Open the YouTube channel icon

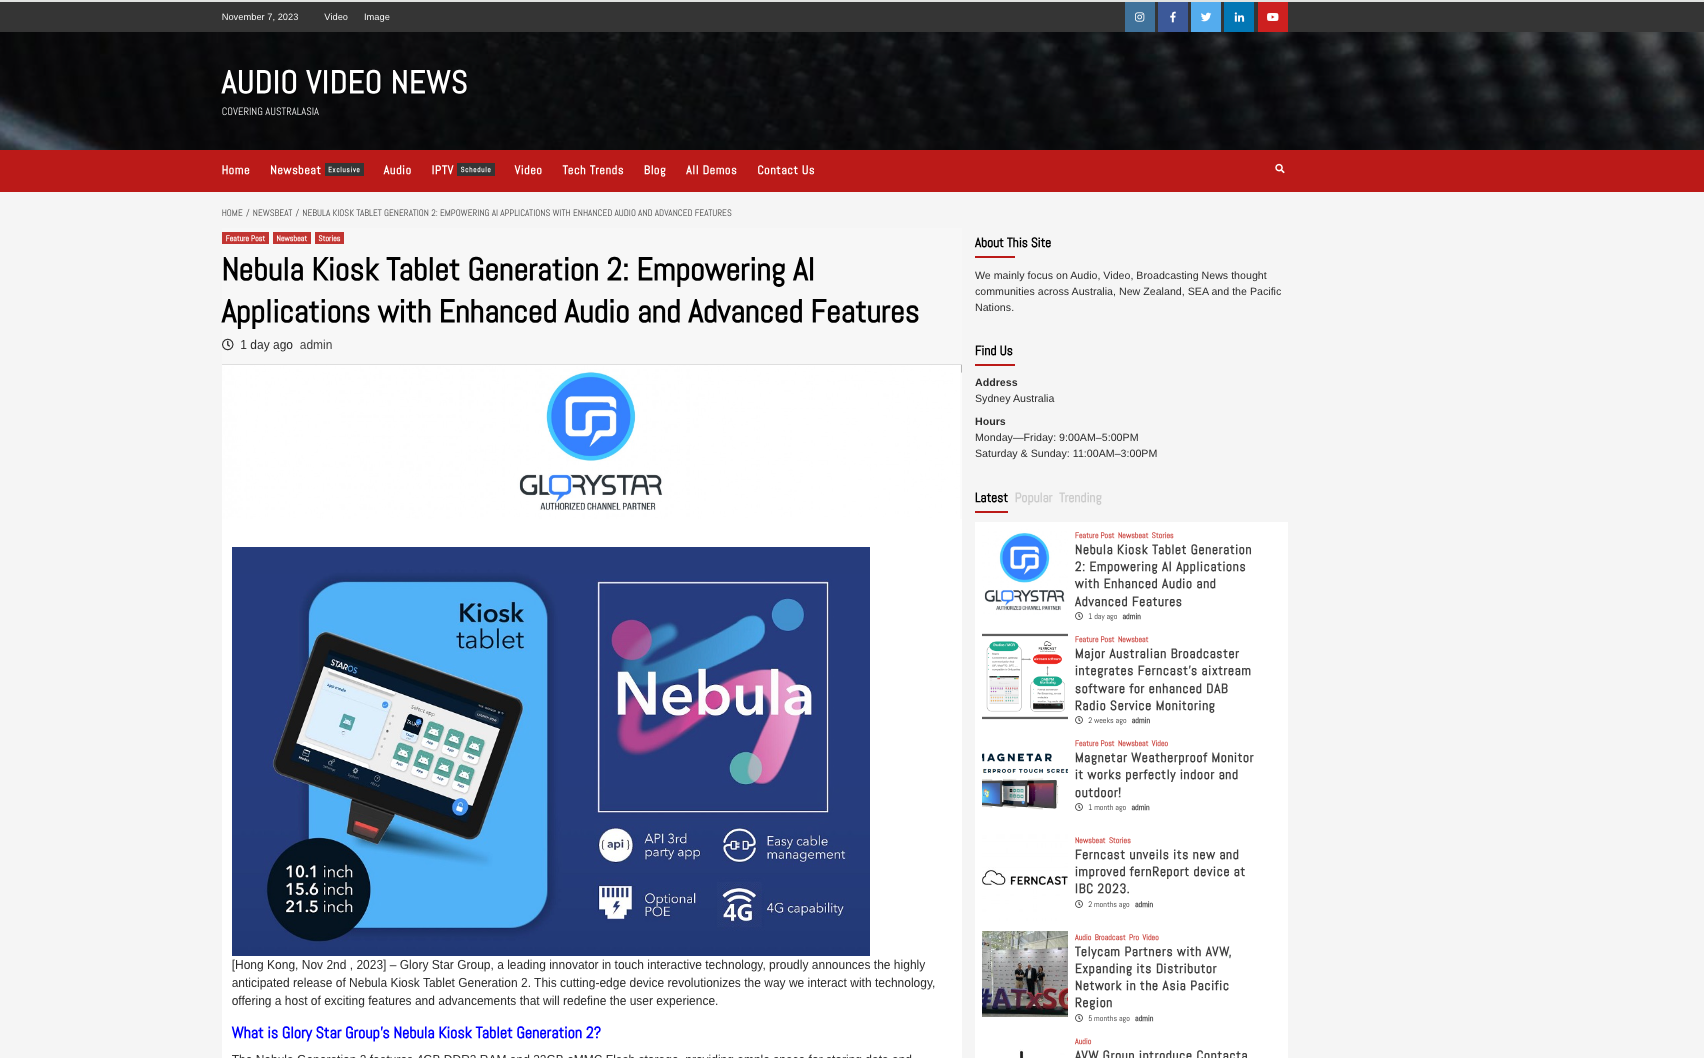click(x=1272, y=16)
